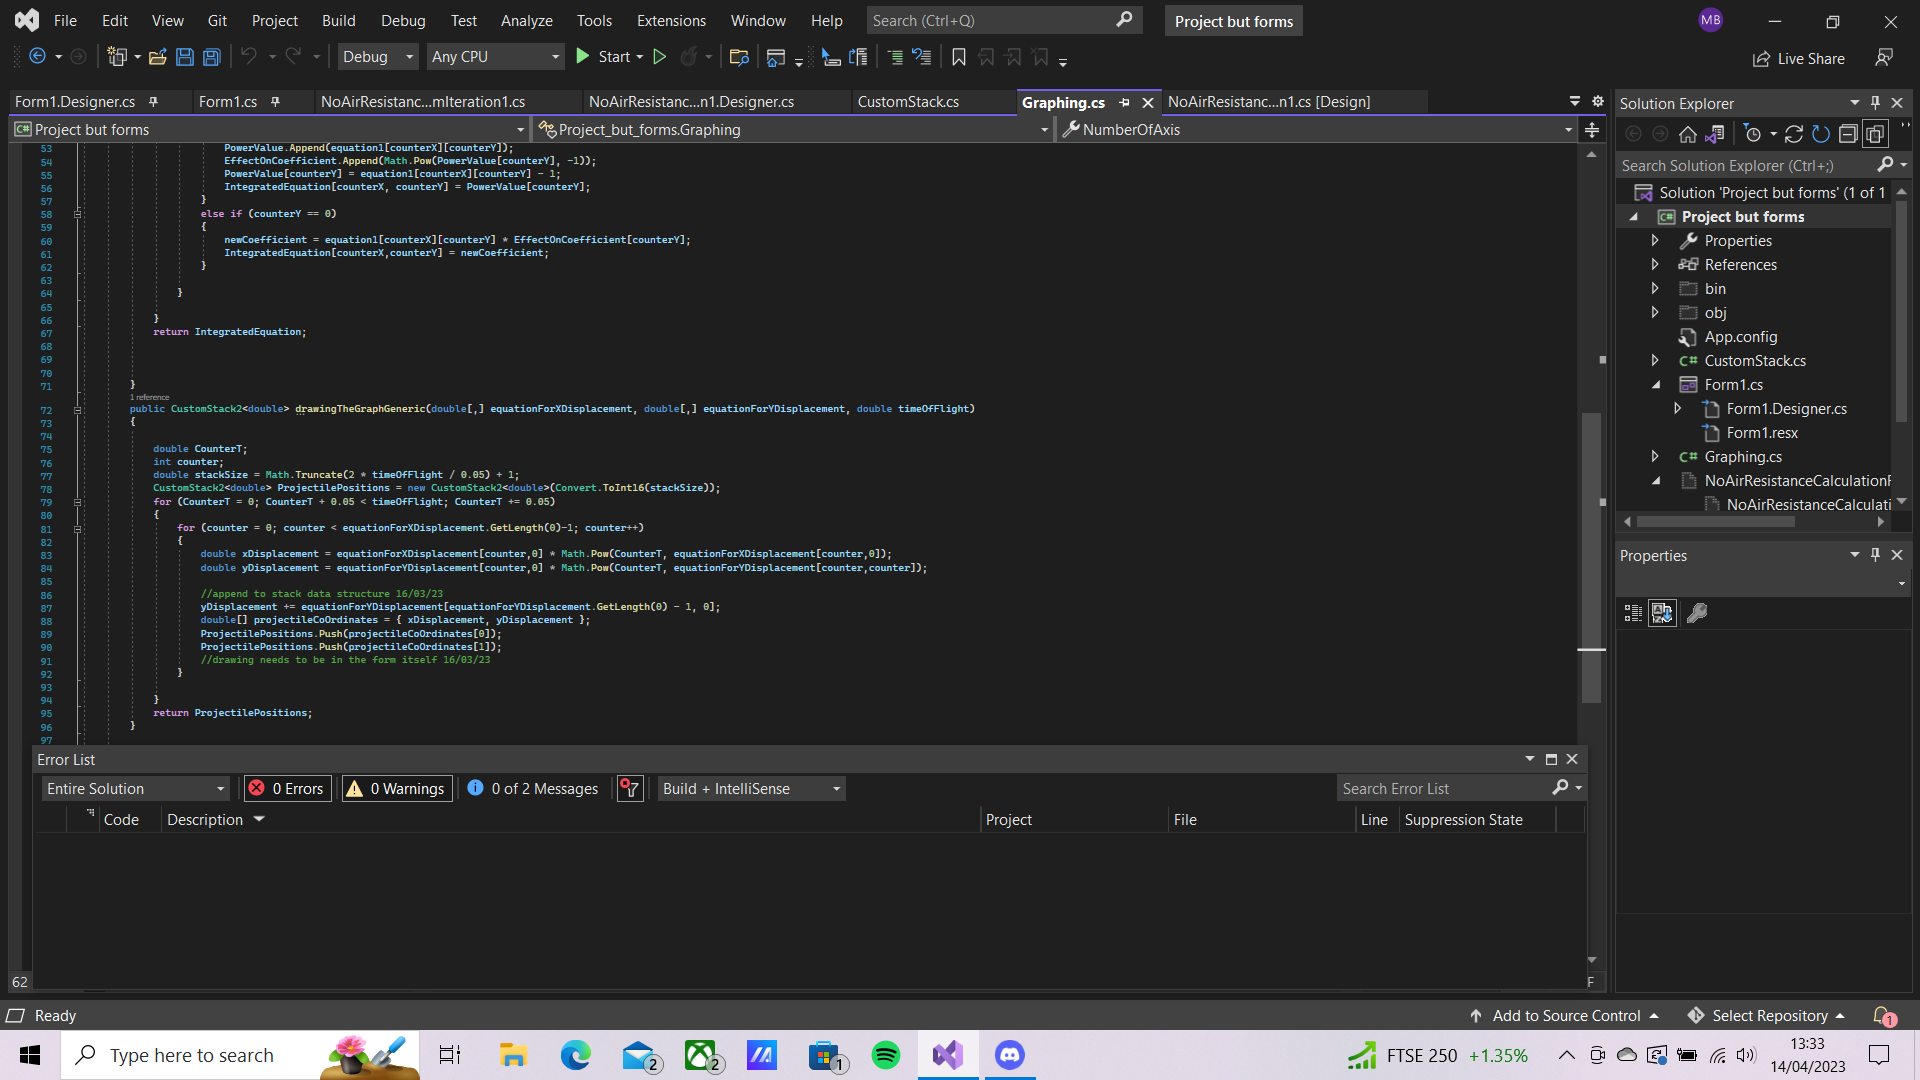Switch to the CustomStack.cs tab

coord(906,101)
